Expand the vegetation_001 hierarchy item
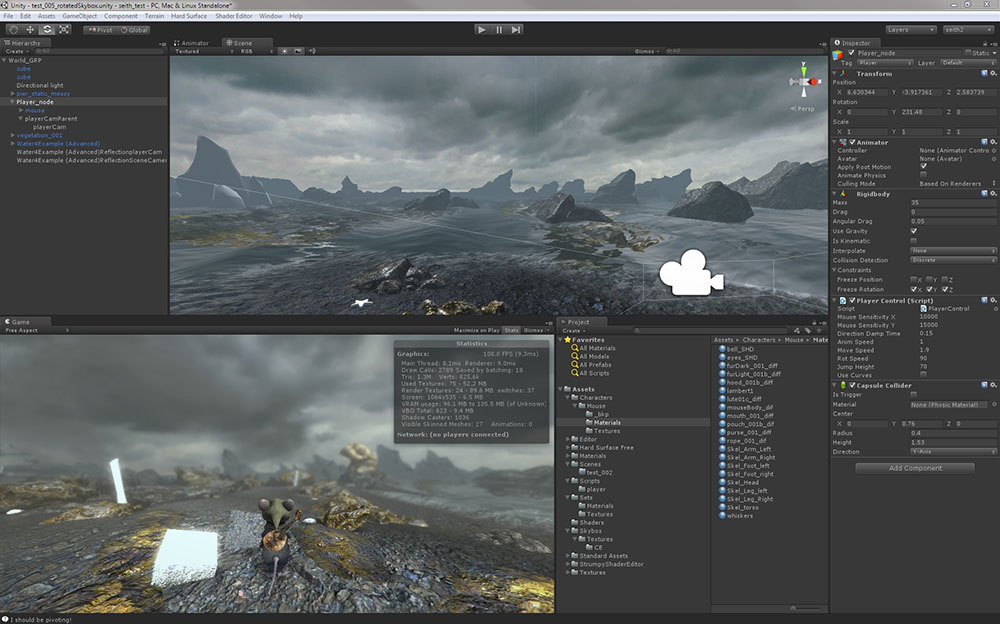1000x624 pixels. point(12,135)
